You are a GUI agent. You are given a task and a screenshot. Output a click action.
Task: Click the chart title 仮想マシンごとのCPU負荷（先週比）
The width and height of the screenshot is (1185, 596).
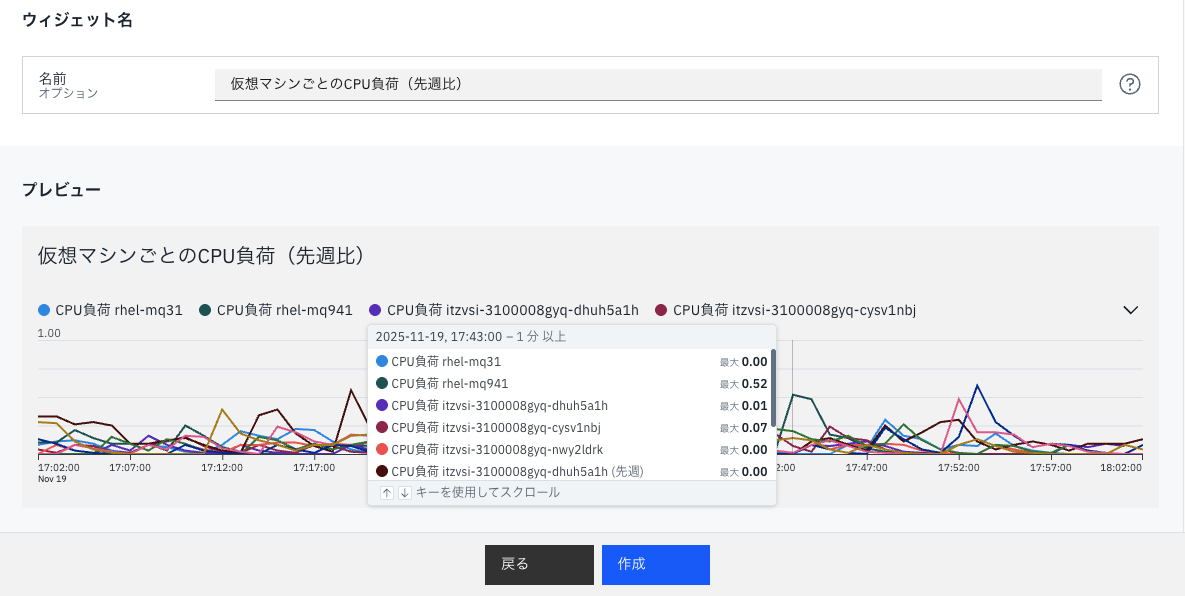[203, 256]
